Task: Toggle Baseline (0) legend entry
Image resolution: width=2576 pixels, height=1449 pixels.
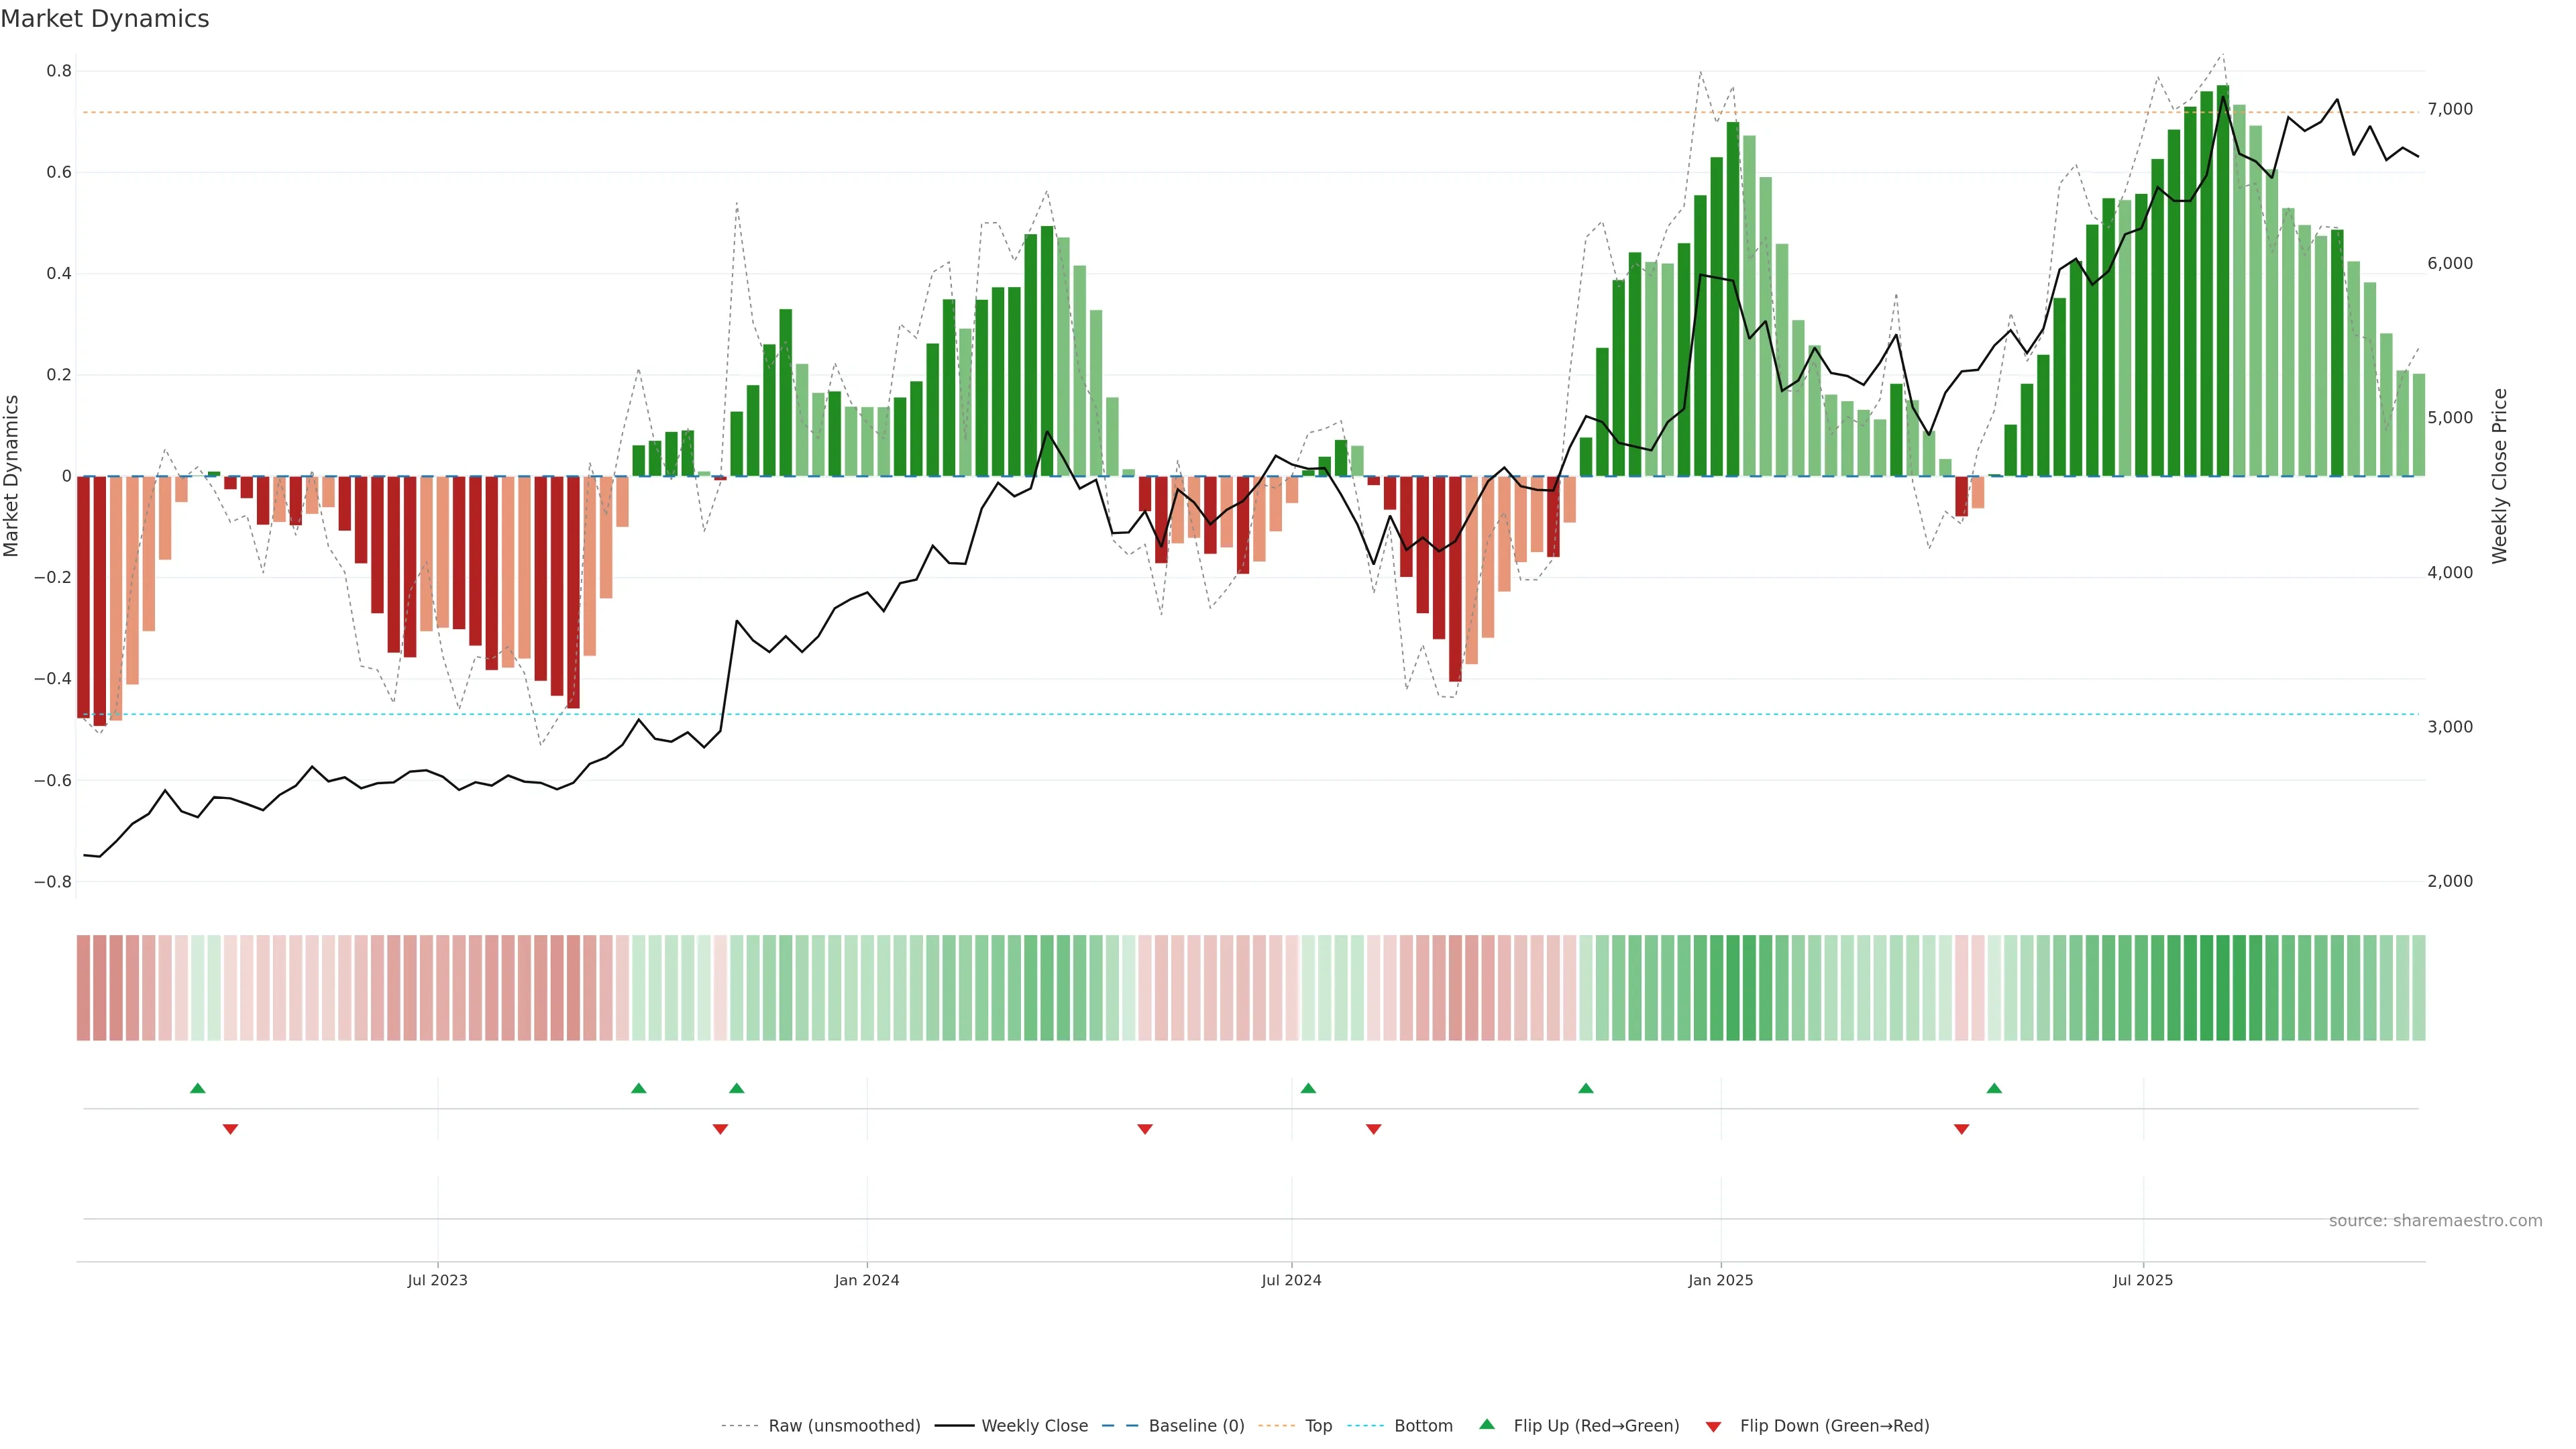Action: coord(1196,1426)
